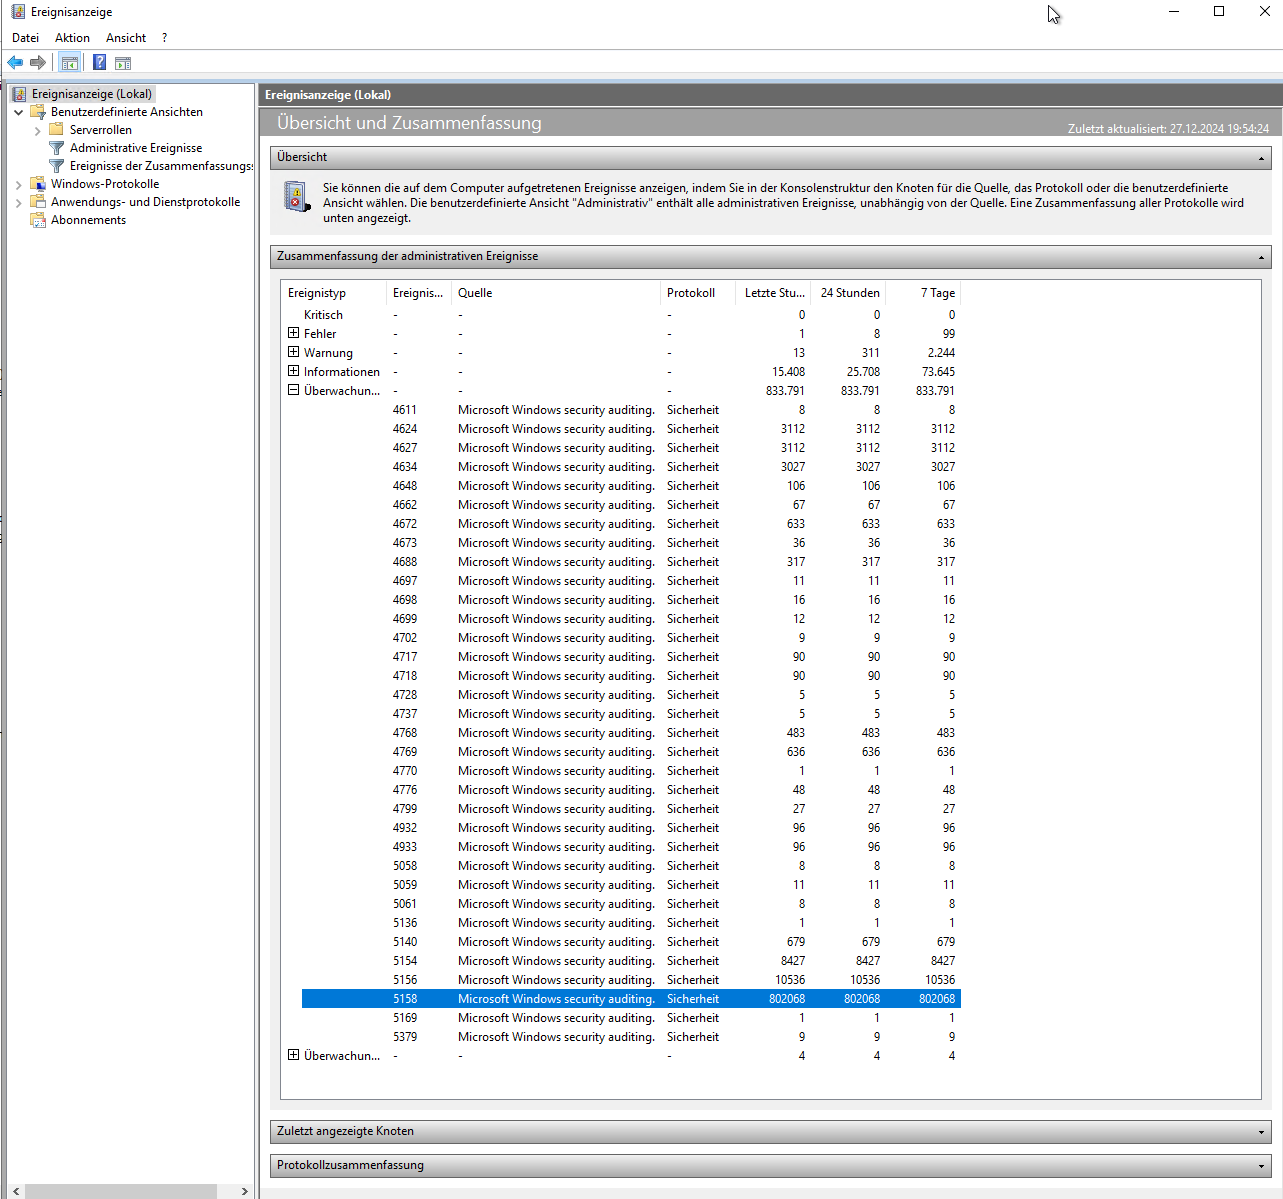
Task: Click right arrow of tree horizontal scrollbar
Action: coord(245,1191)
